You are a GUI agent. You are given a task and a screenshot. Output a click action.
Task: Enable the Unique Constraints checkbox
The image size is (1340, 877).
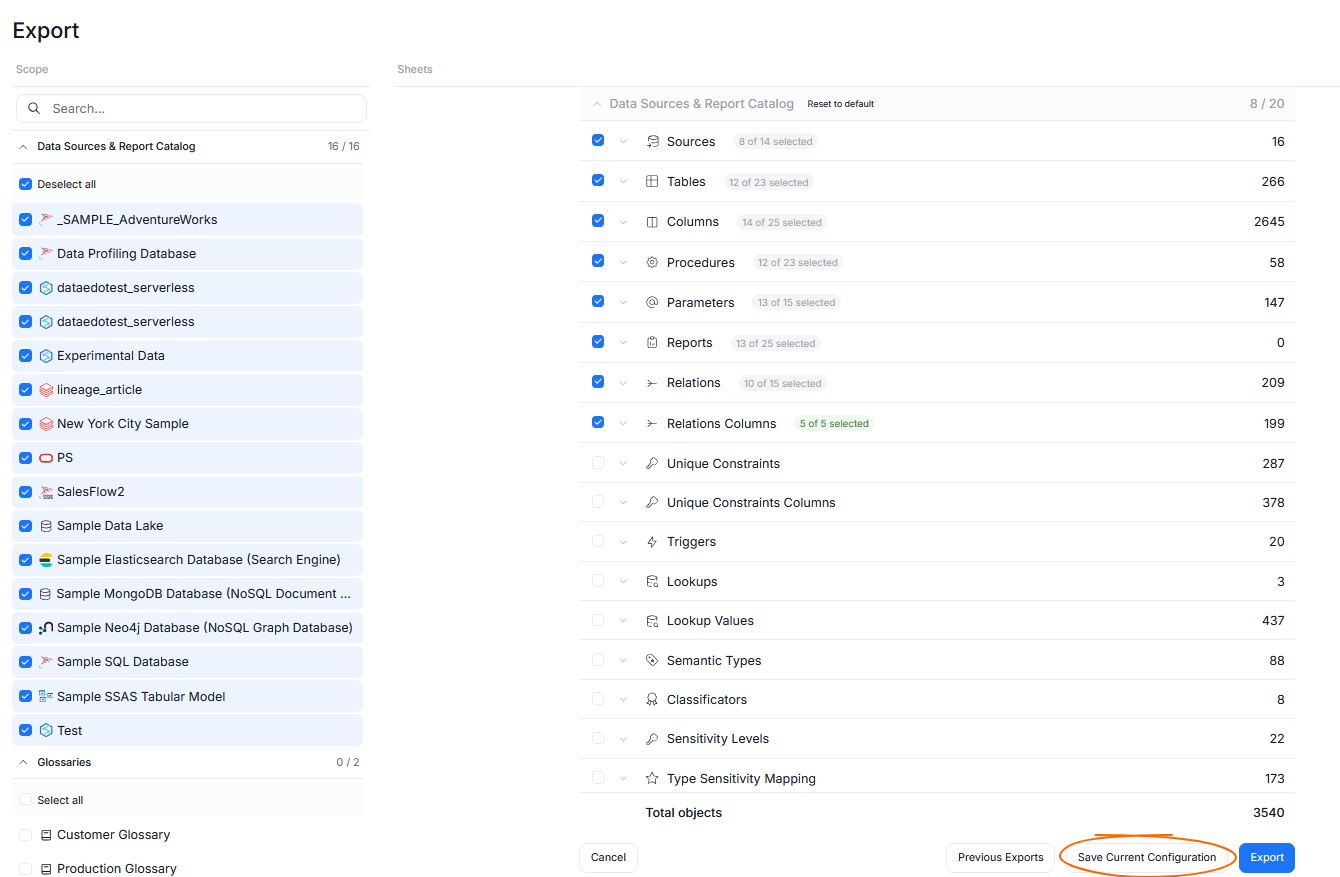click(598, 463)
